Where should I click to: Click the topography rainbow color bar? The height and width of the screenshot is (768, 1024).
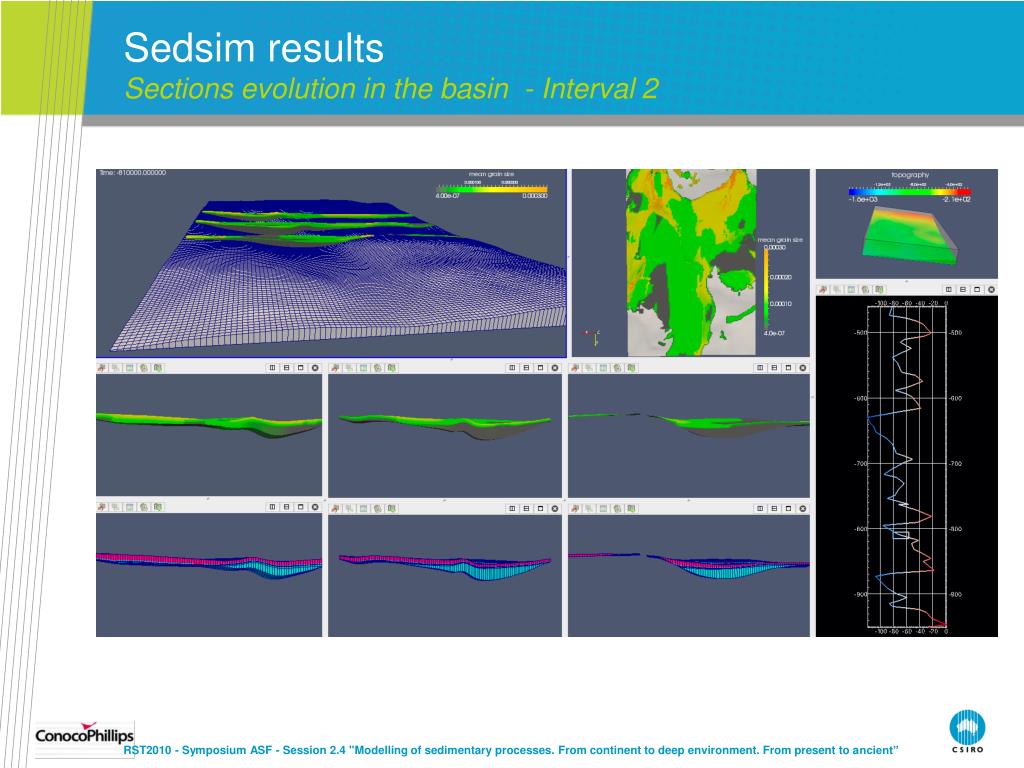tap(910, 191)
